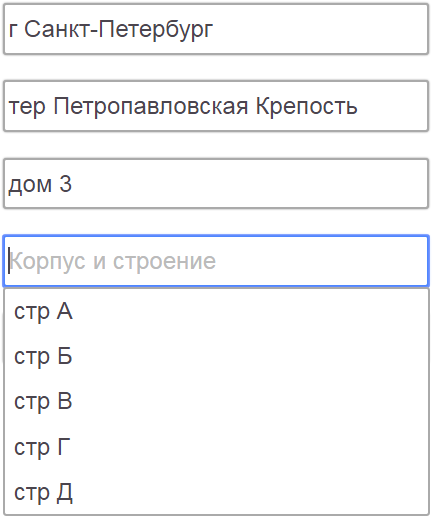Focus the 'г Санкт-Петербург' city field
The width and height of the screenshot is (432, 518).
[x=216, y=29]
